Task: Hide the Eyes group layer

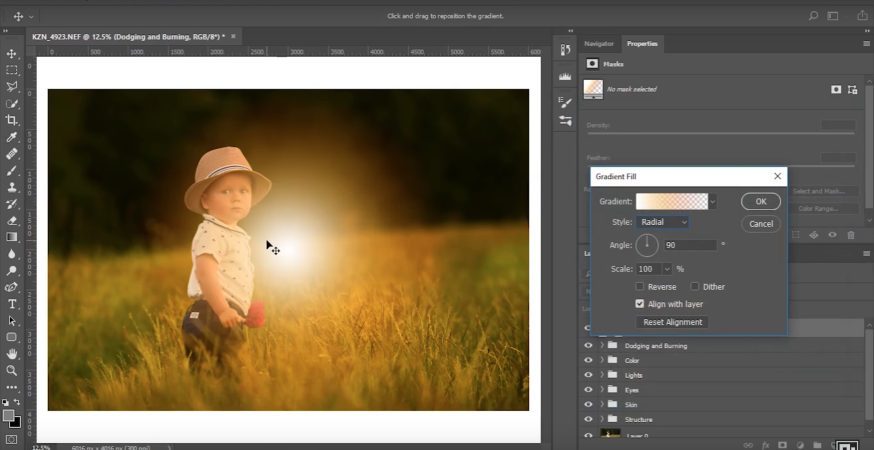Action: click(588, 390)
